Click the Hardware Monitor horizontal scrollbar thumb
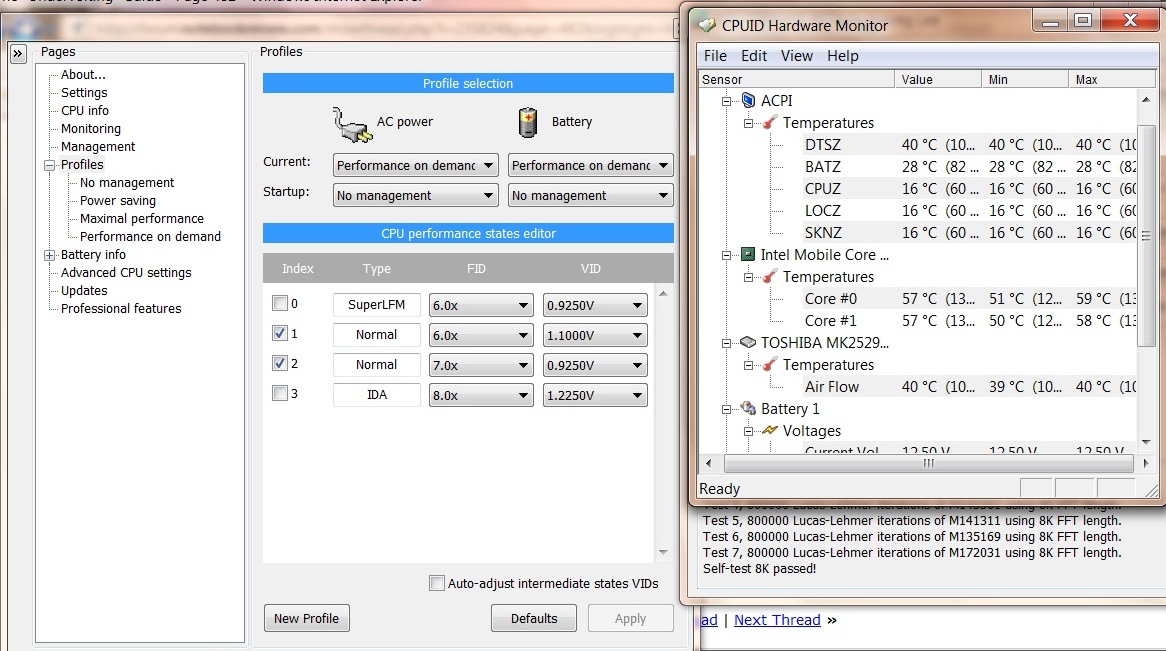Screen dimensions: 1166x651 [928, 463]
